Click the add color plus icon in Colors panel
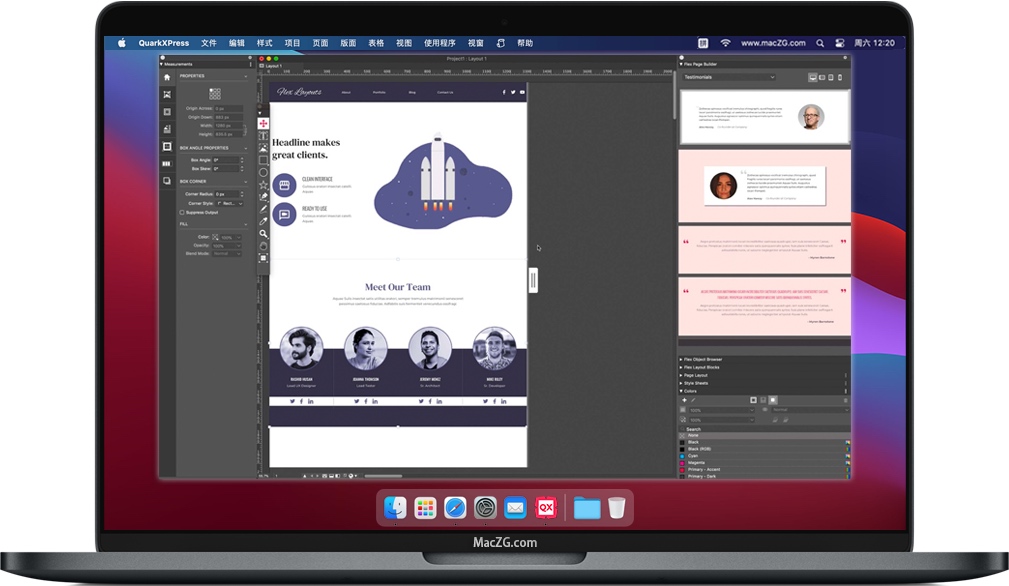Screen dimensions: 1009x586 pyautogui.click(x=684, y=400)
